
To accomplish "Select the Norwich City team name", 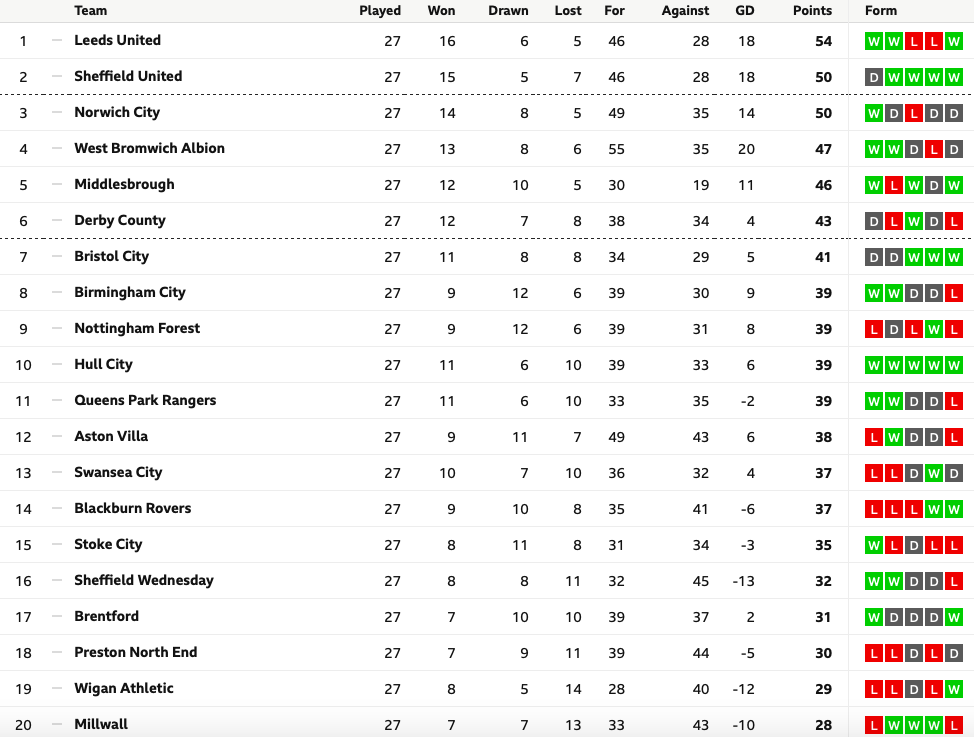I will pyautogui.click(x=117, y=112).
